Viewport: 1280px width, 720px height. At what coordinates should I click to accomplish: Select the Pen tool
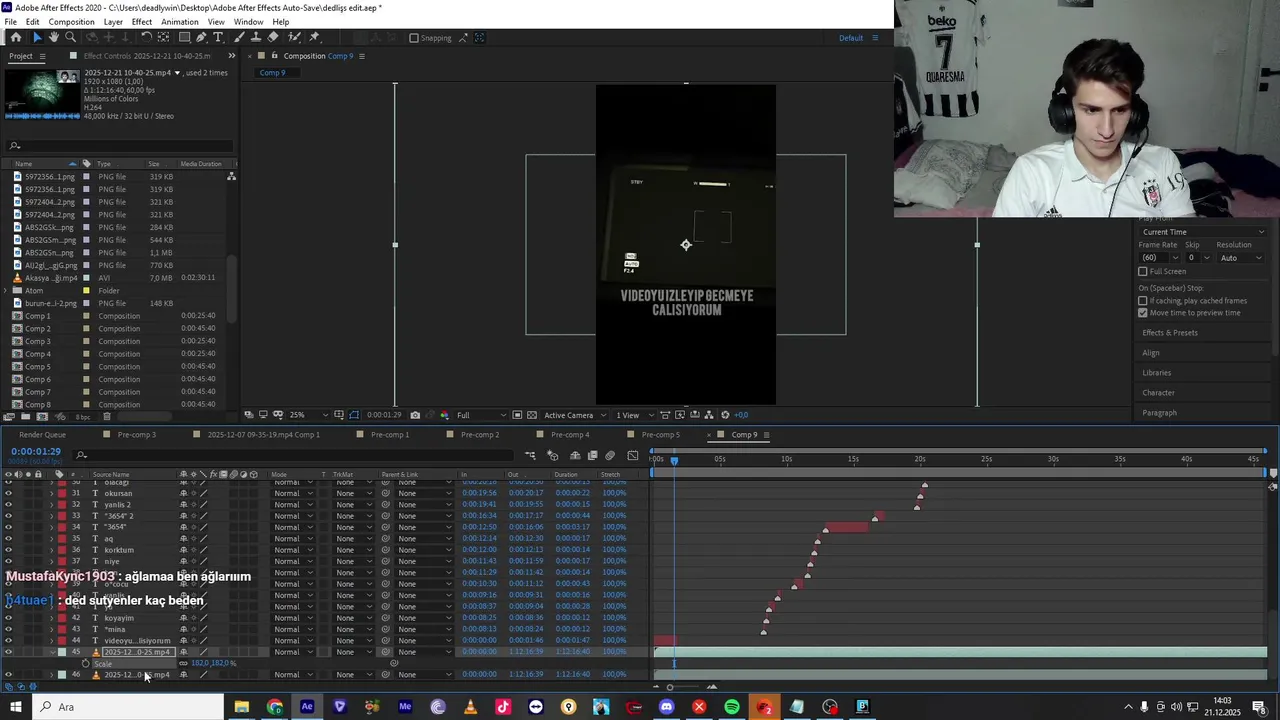[x=201, y=37]
